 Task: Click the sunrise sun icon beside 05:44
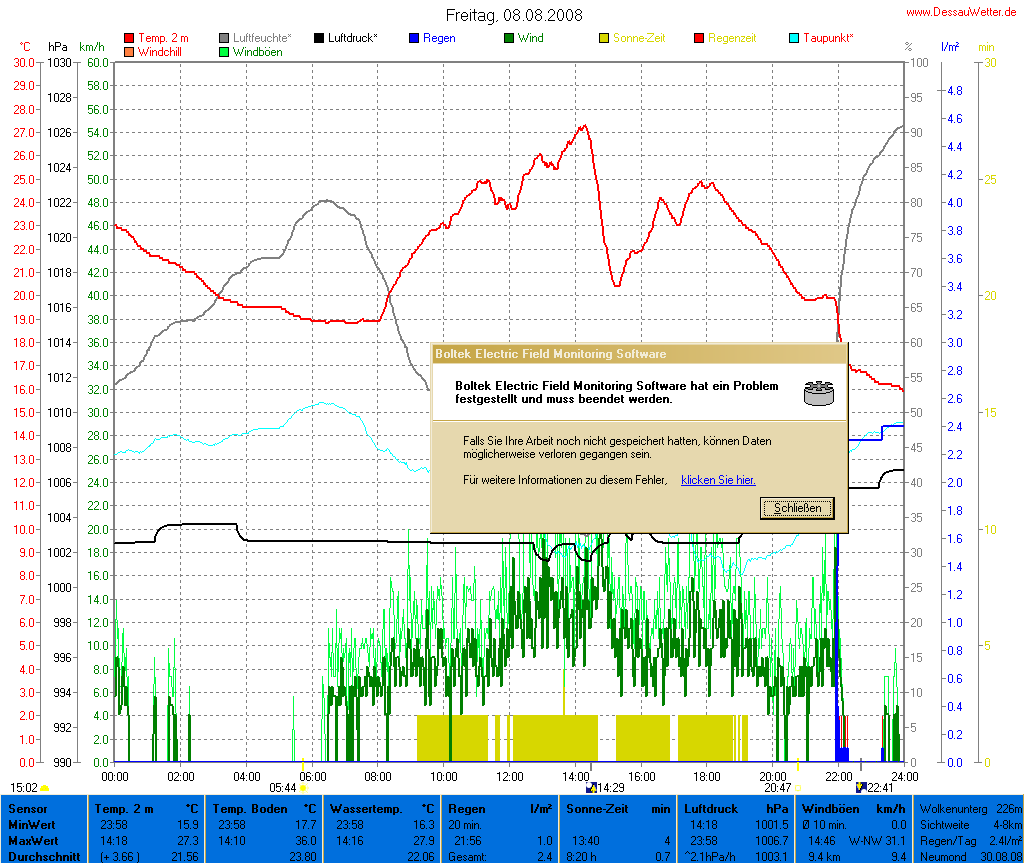(x=303, y=788)
